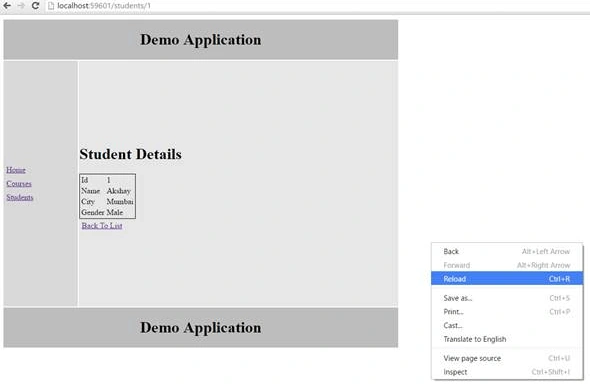Choose Inspect in the context menu
The image size is (590, 384).
pos(507,372)
